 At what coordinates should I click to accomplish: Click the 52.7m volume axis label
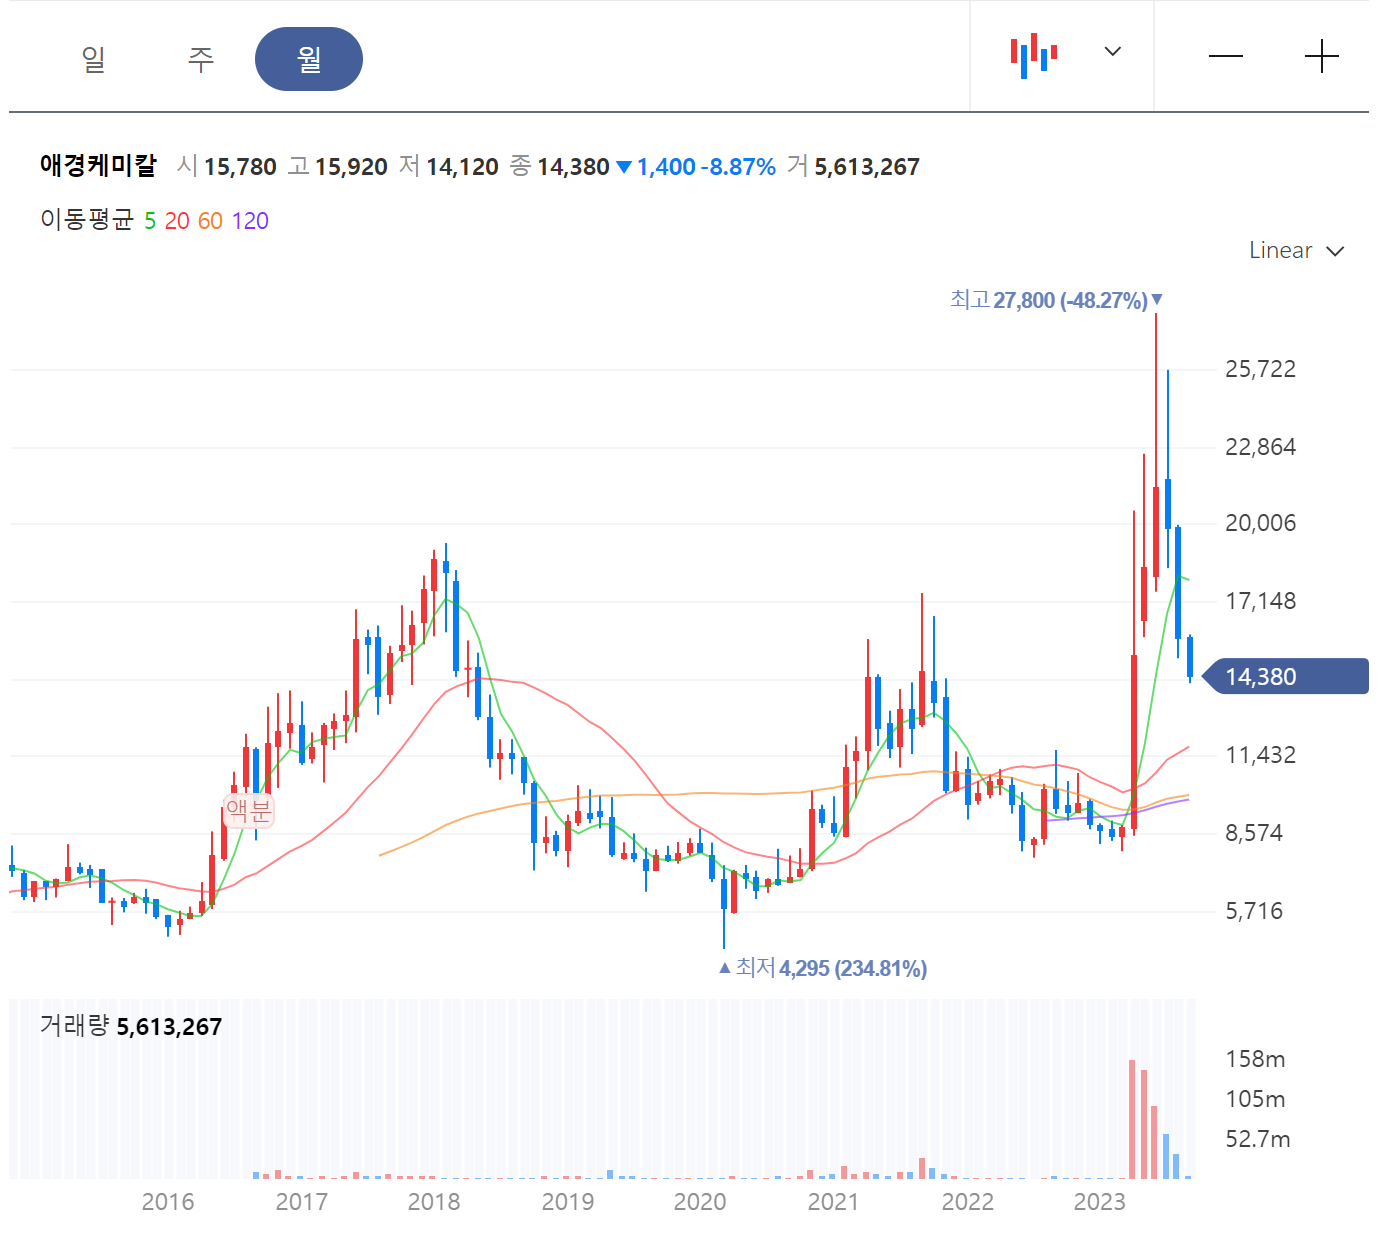click(x=1258, y=1139)
